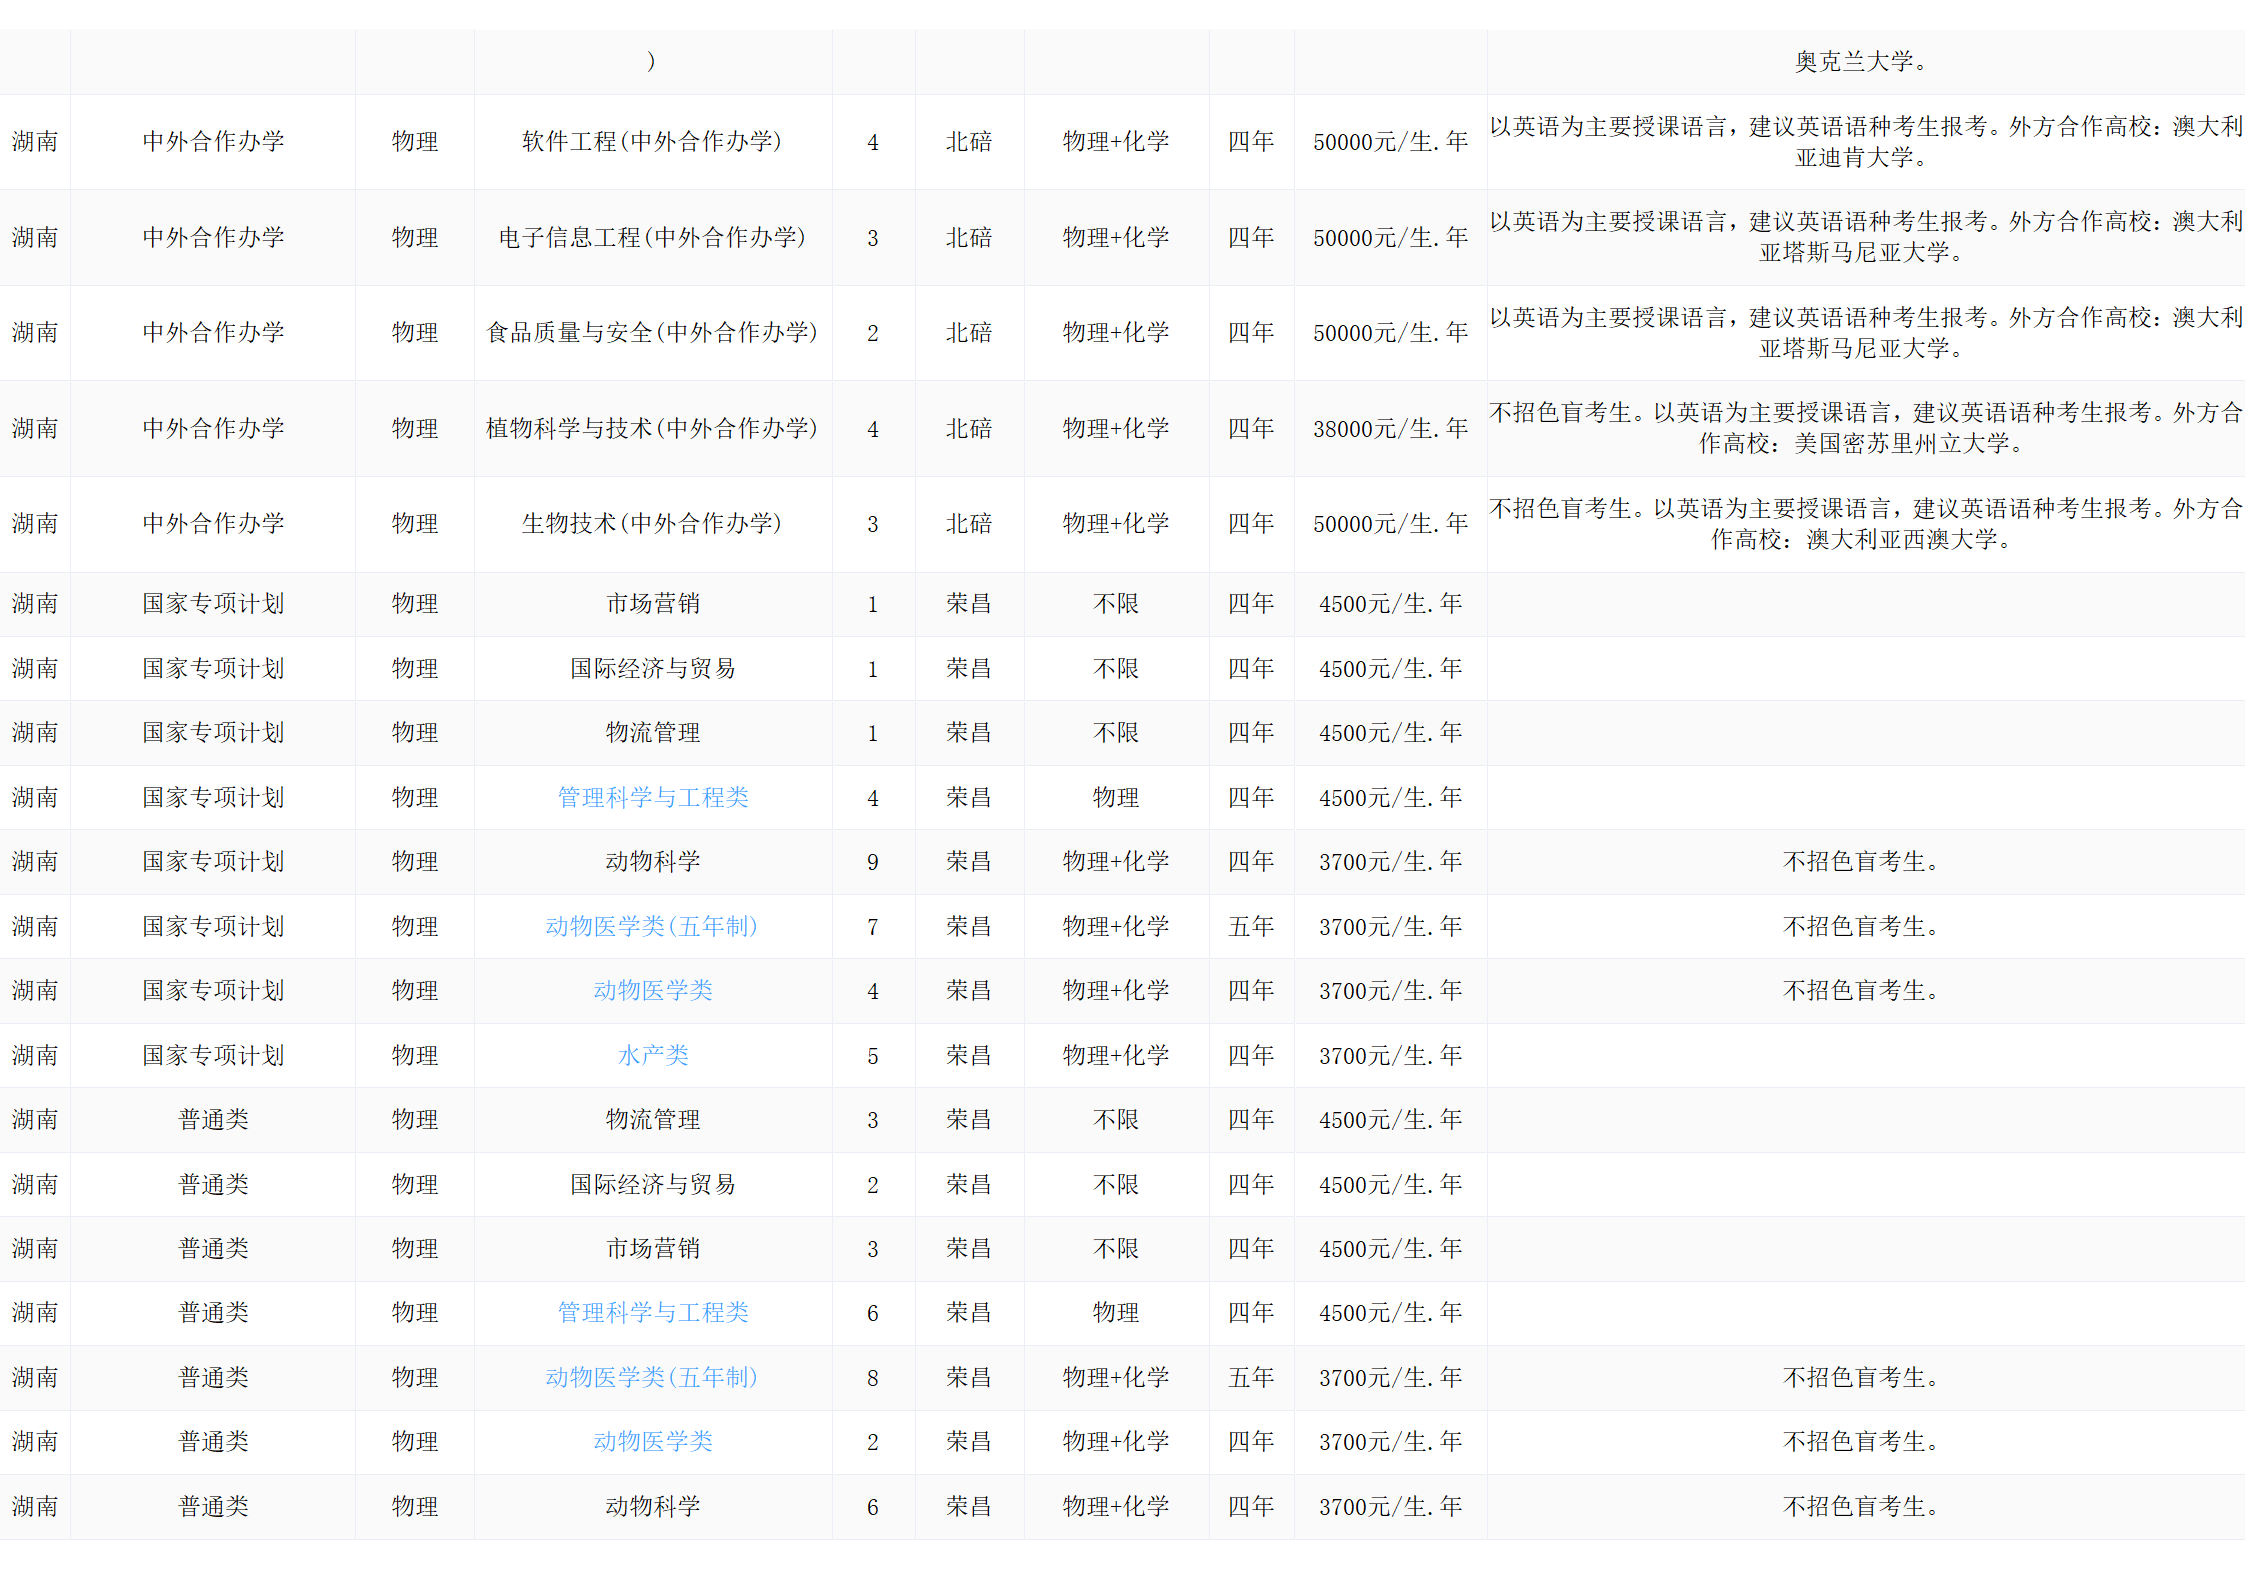Open 管理科学与工程类 link in 国家专项计划 row

[652, 797]
